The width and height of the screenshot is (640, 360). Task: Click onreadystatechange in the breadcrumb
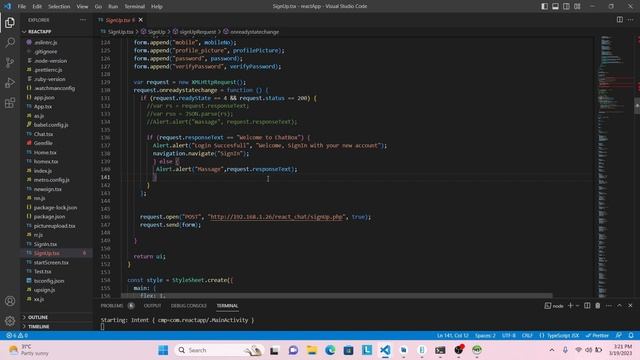(x=254, y=32)
